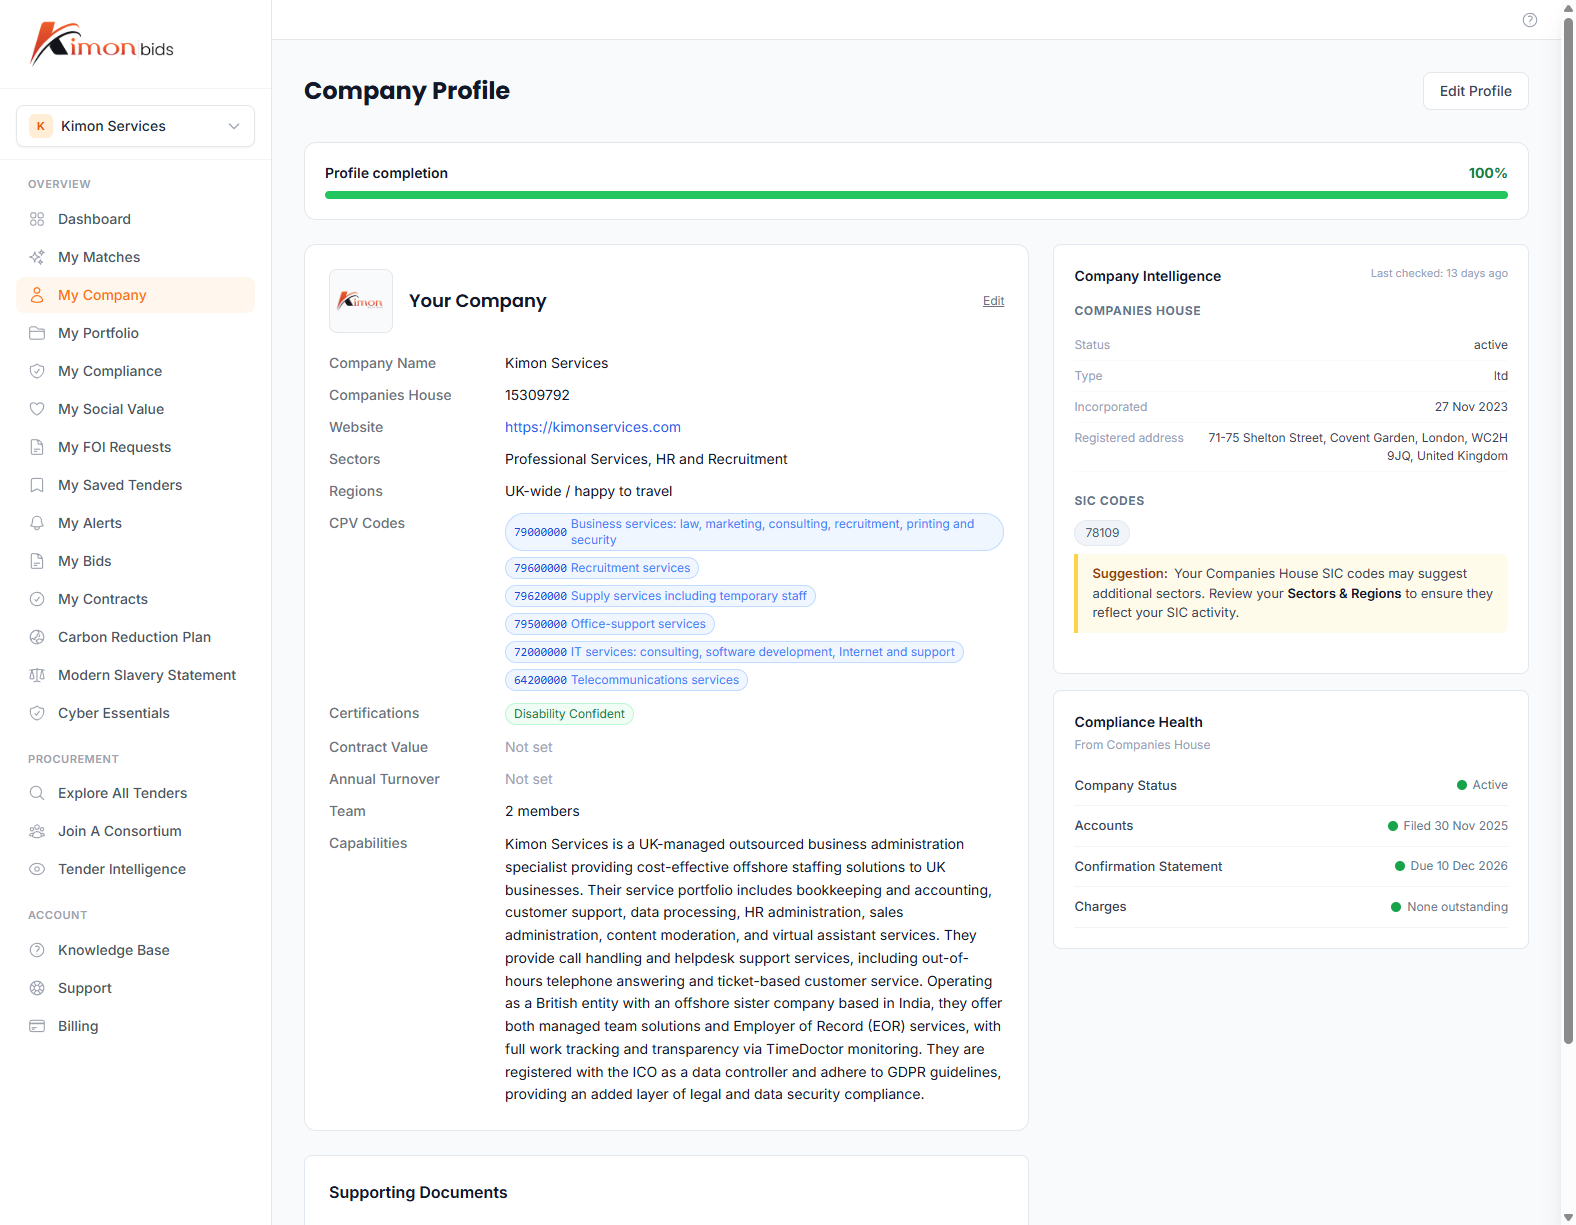Click the Cyber Essentials shield icon
Viewport: 1576px width, 1225px height.
pyautogui.click(x=37, y=713)
